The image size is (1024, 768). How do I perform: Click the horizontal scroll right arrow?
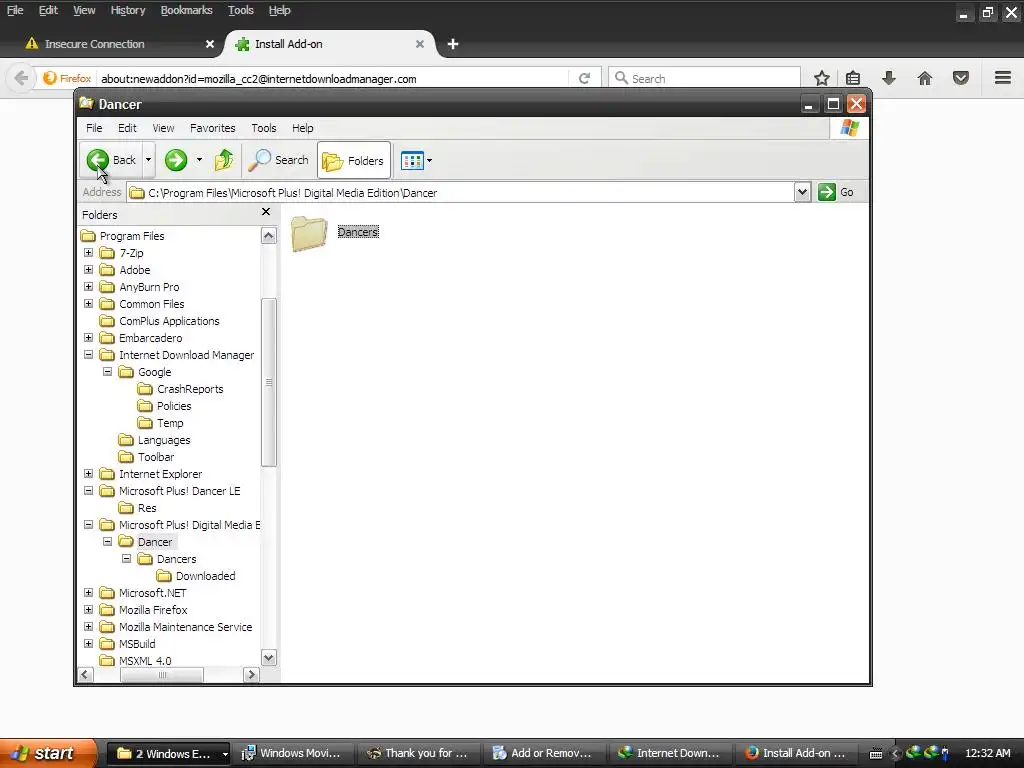251,675
